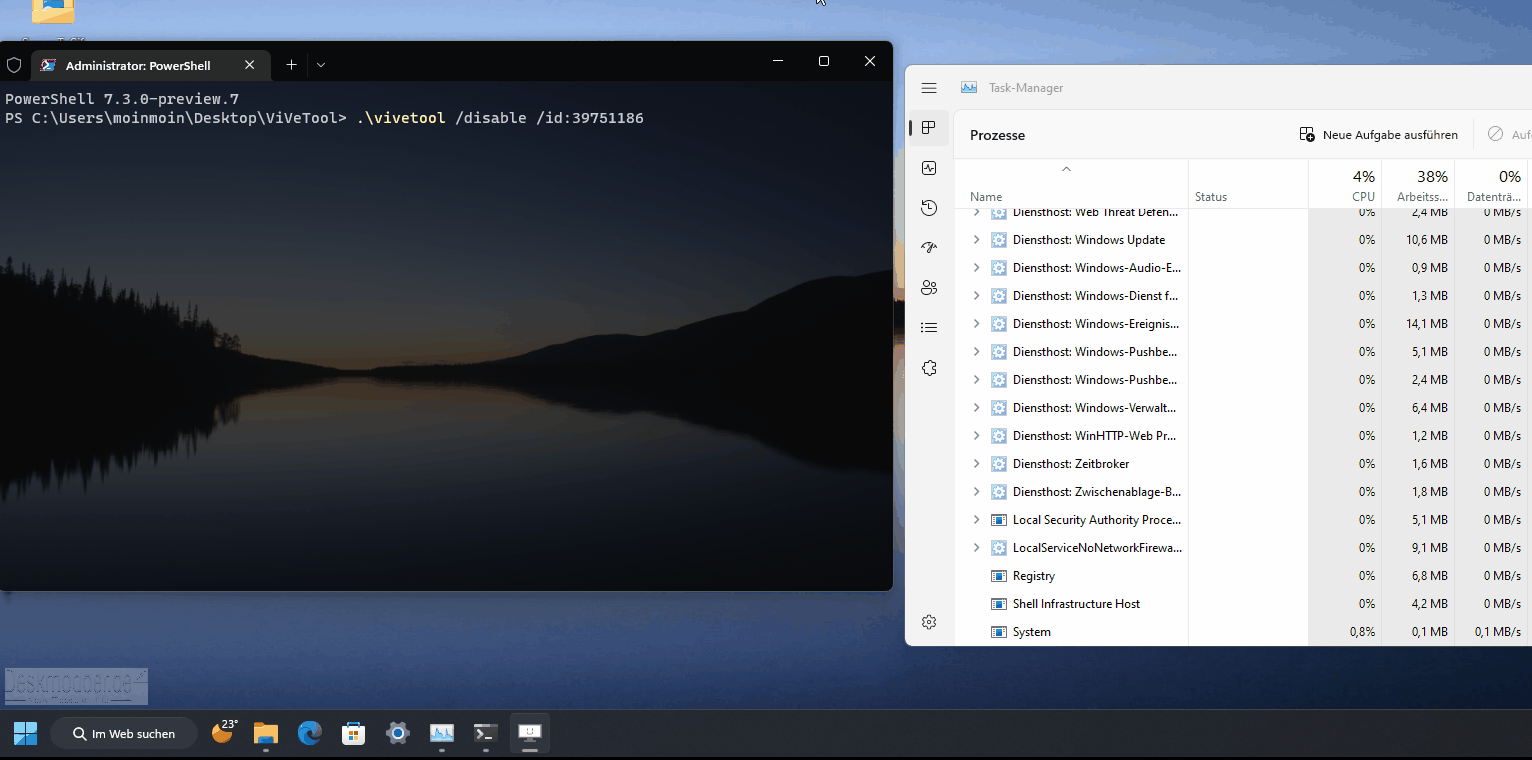Expand Diensthost: Zeitbroker process group

point(977,464)
